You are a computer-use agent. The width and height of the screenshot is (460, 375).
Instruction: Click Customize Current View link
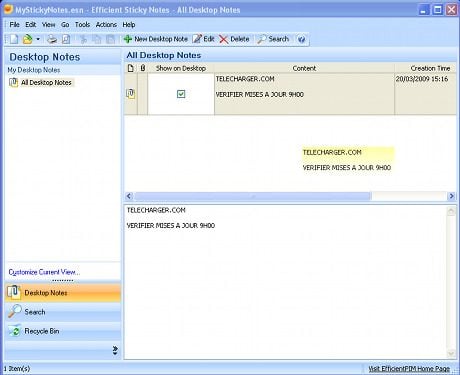tap(44, 272)
